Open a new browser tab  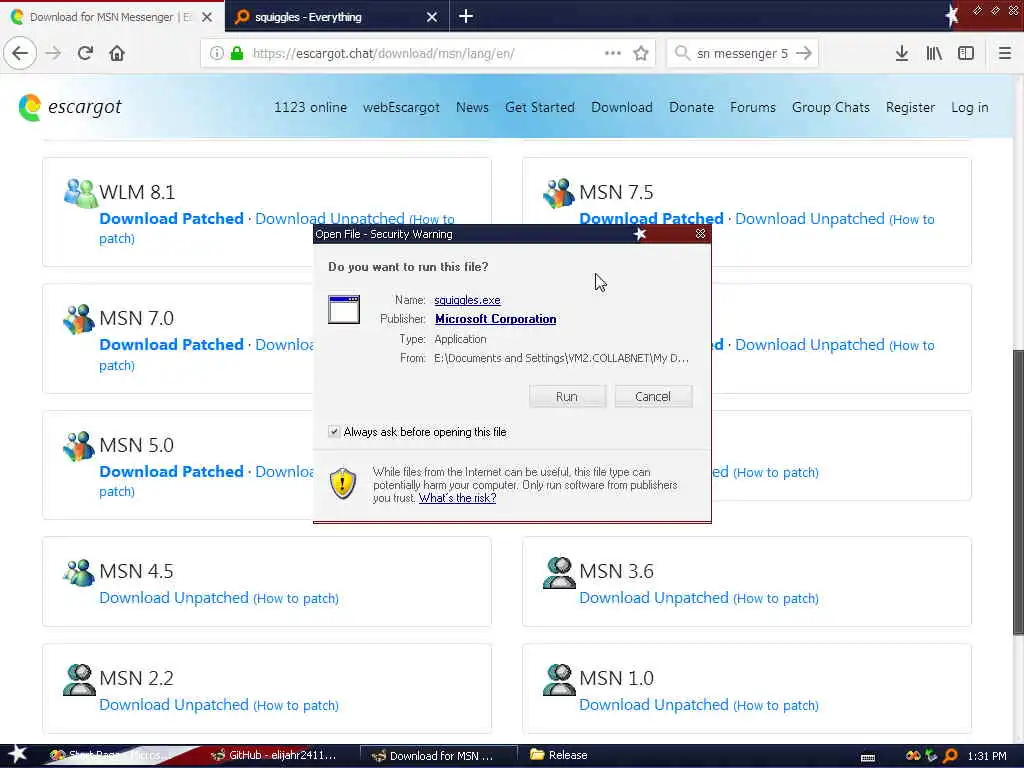pos(466,16)
